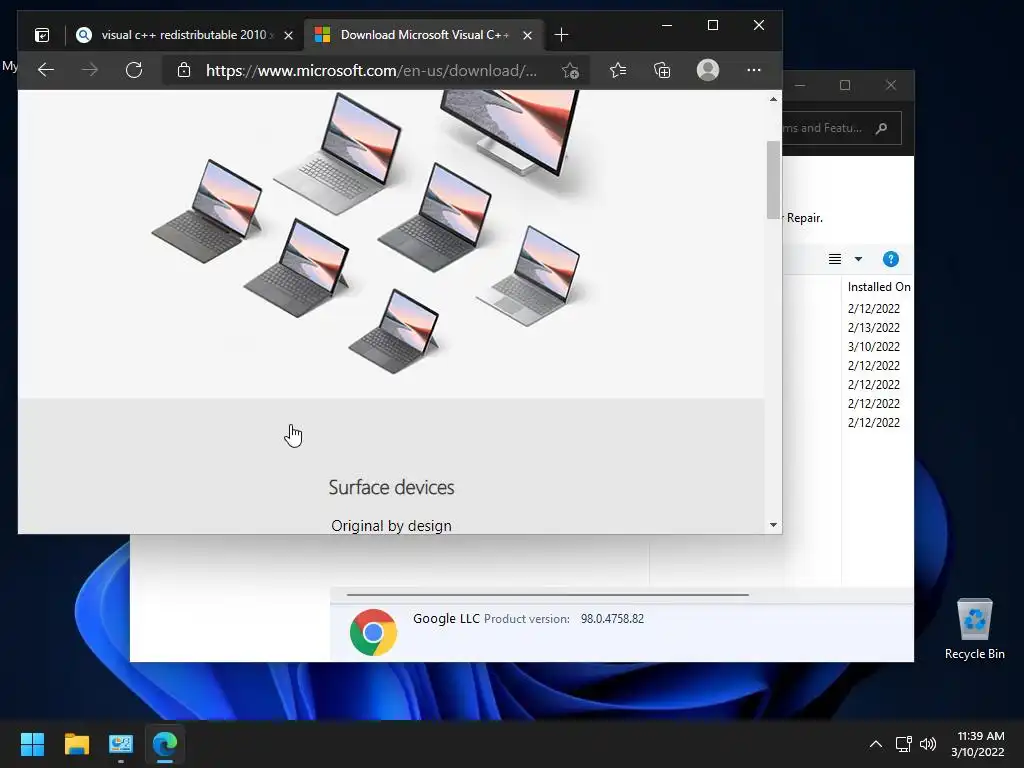Open Edge Settings and more menu

tap(754, 70)
